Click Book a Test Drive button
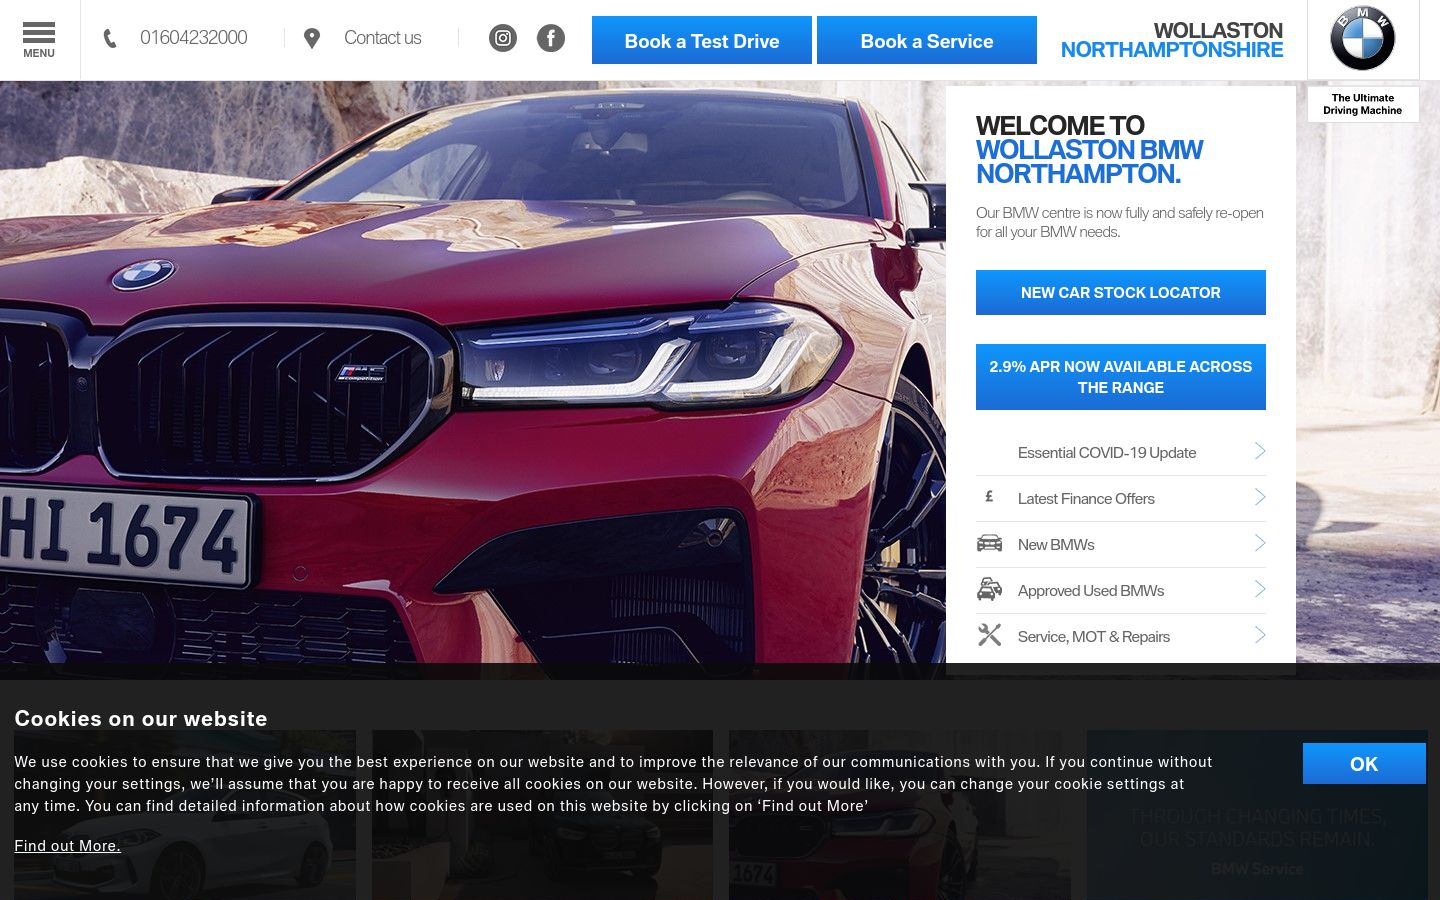Viewport: 1440px width, 900px height. (x=702, y=40)
